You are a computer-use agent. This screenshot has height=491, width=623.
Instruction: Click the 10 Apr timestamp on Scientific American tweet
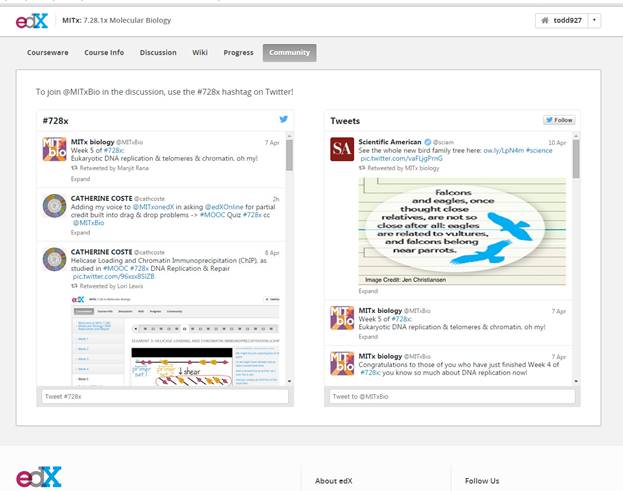pyautogui.click(x=557, y=143)
